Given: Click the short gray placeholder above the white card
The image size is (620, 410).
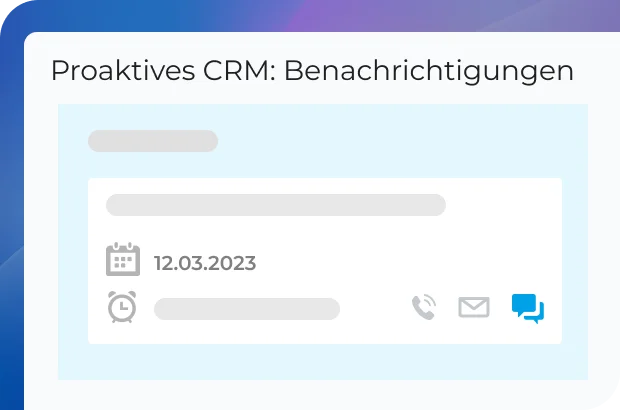Looking at the screenshot, I should pyautogui.click(x=152, y=141).
